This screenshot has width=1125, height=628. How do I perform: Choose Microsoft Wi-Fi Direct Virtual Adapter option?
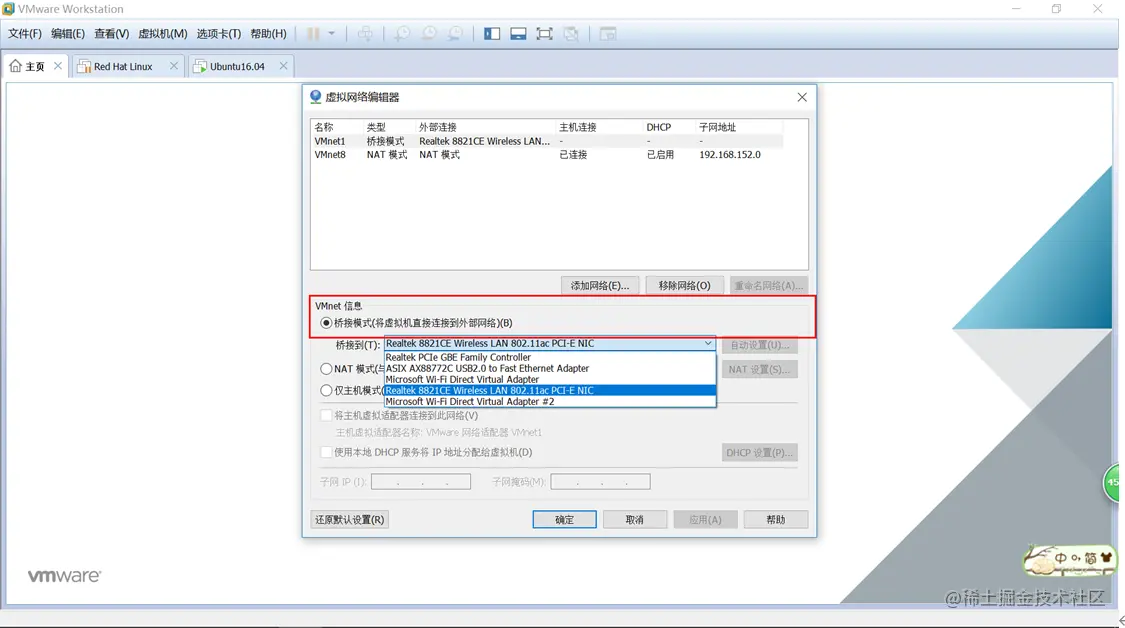click(x=550, y=379)
